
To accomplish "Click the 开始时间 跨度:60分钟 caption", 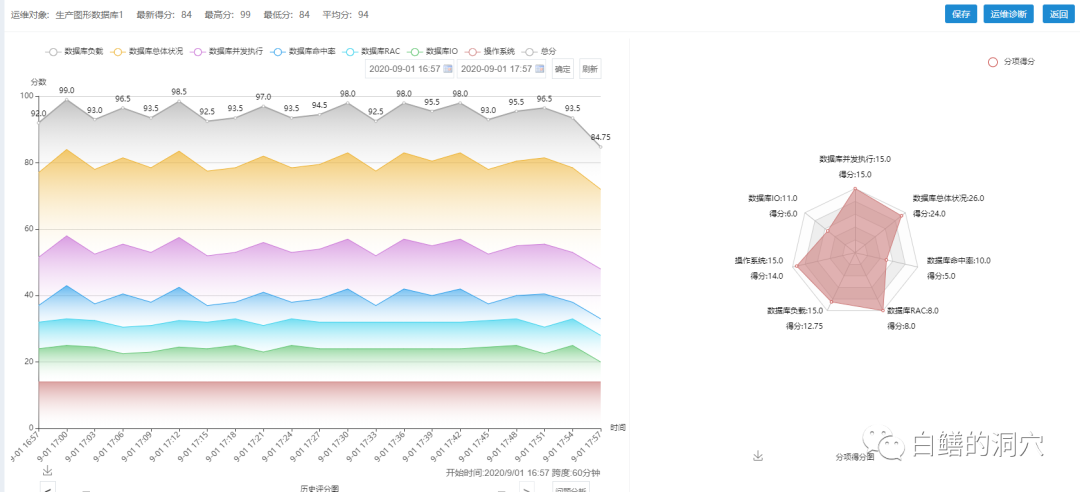I will click(523, 473).
